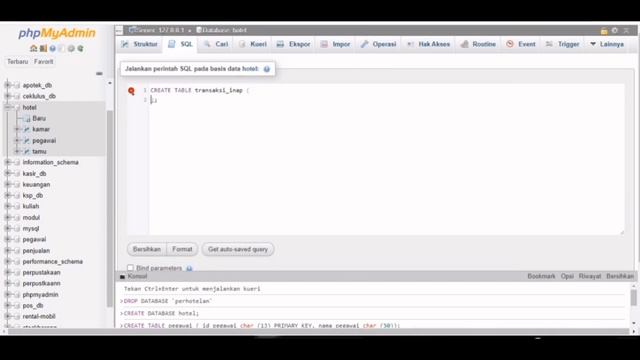The height and width of the screenshot is (360, 640).
Task: Click the console vertical scrollbar
Action: tap(633, 298)
